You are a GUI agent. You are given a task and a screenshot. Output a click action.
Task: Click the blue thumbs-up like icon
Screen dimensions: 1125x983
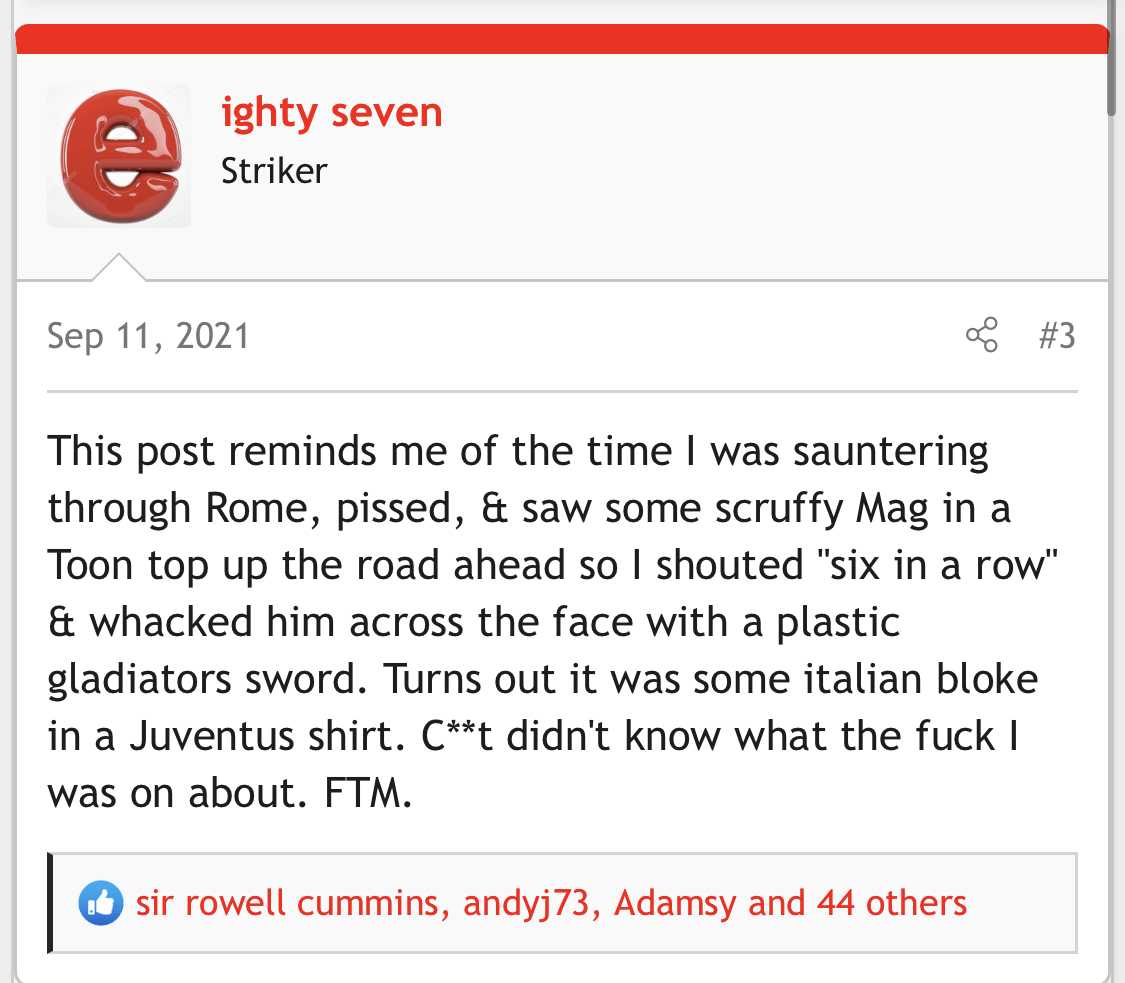coord(100,903)
